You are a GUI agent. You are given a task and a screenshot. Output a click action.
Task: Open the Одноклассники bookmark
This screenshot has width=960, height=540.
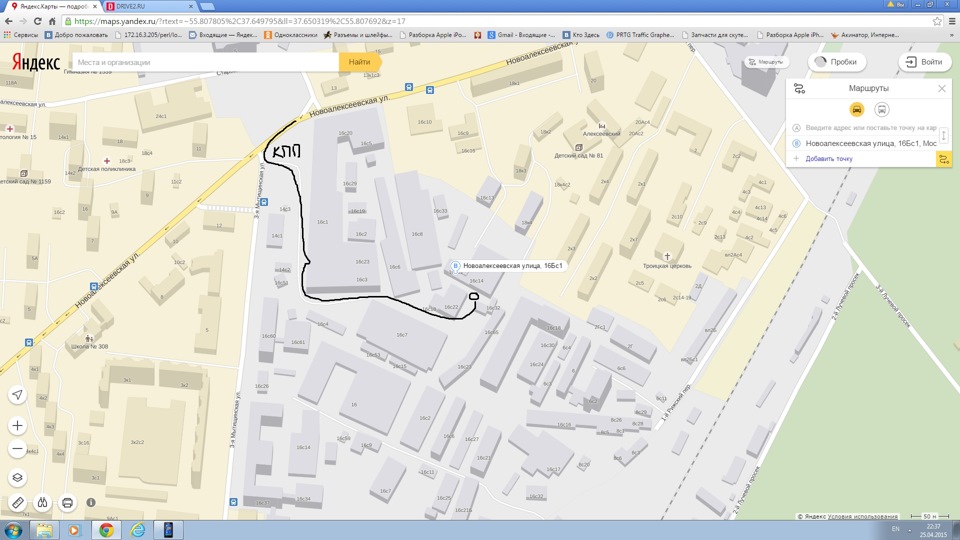pyautogui.click(x=291, y=35)
